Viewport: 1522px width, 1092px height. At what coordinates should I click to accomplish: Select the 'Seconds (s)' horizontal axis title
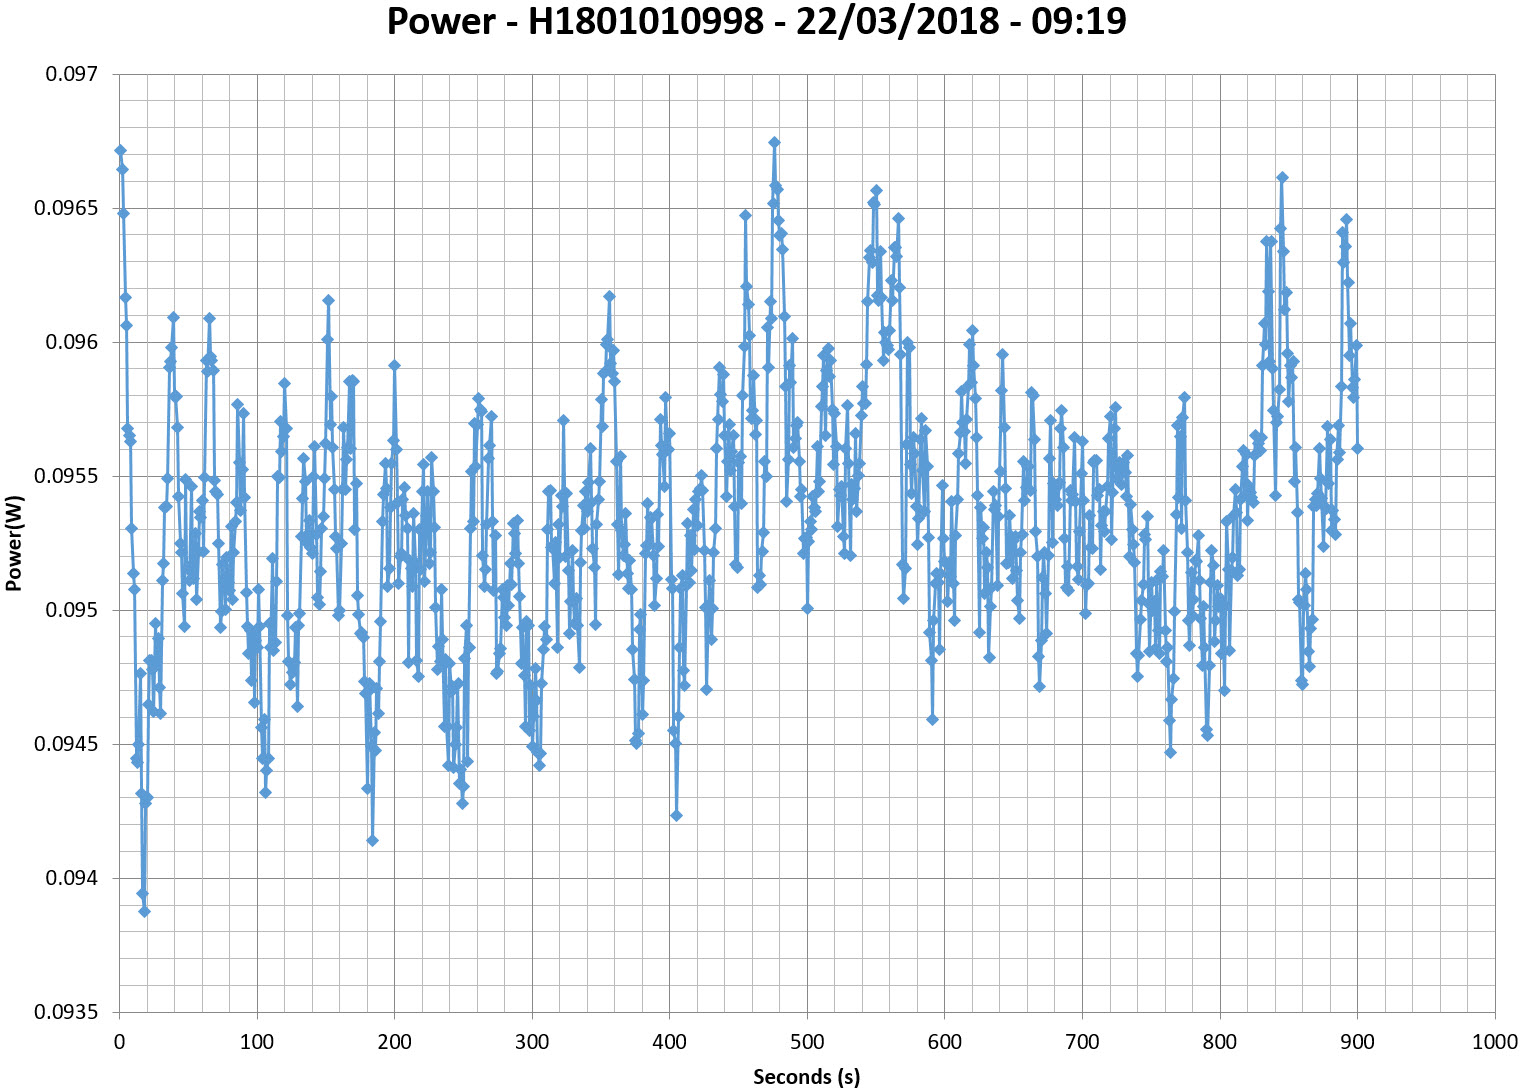(806, 1077)
